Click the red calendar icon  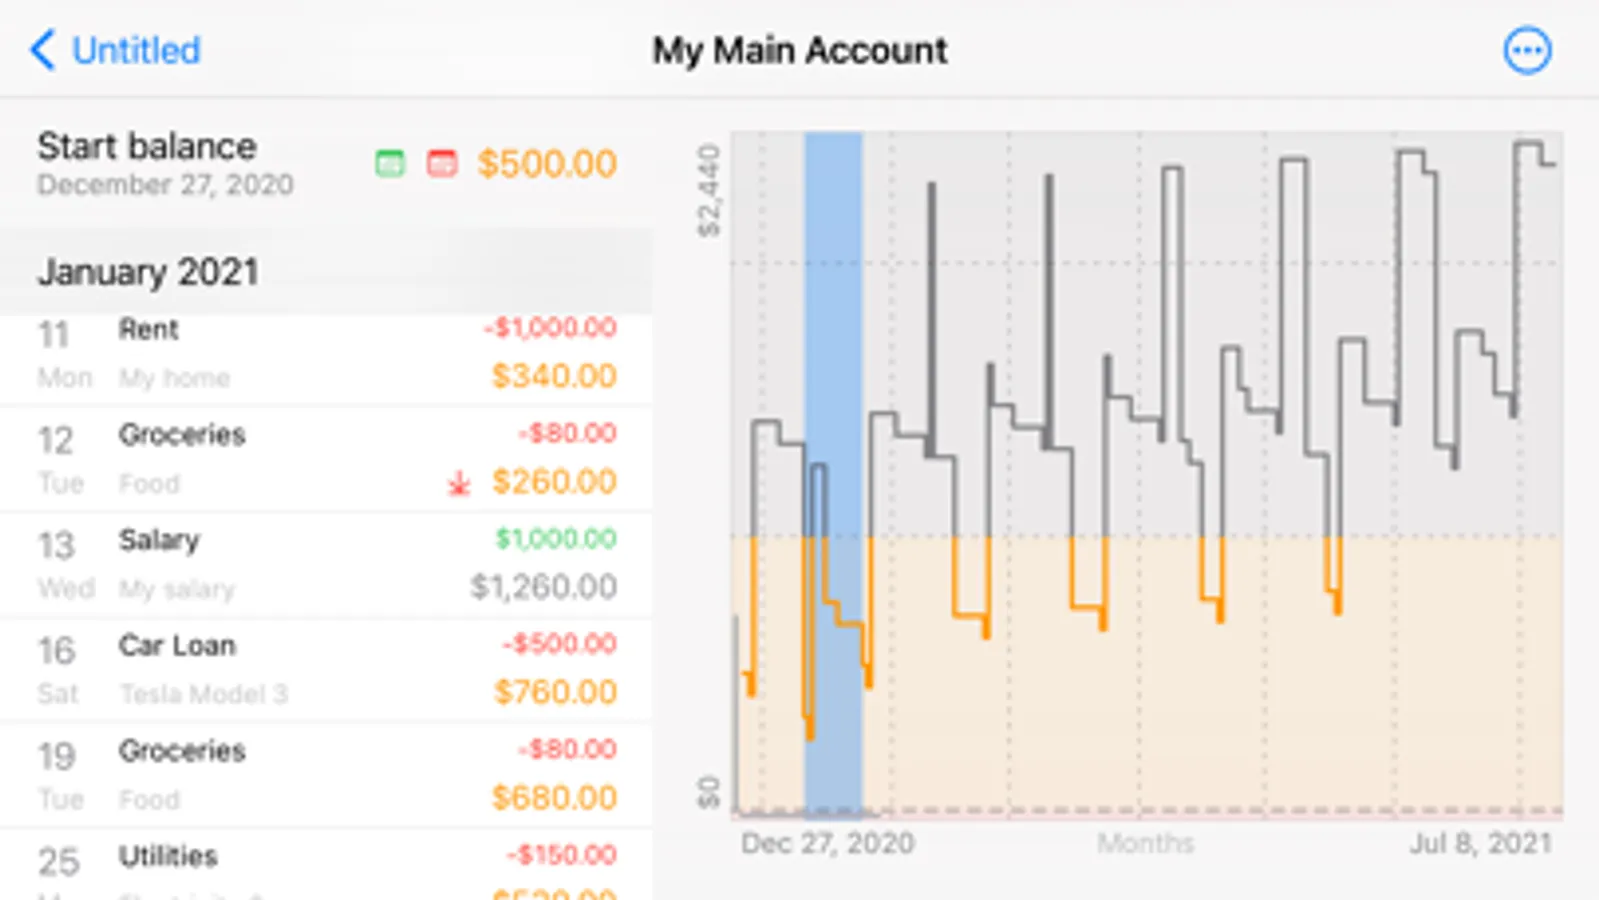[442, 163]
